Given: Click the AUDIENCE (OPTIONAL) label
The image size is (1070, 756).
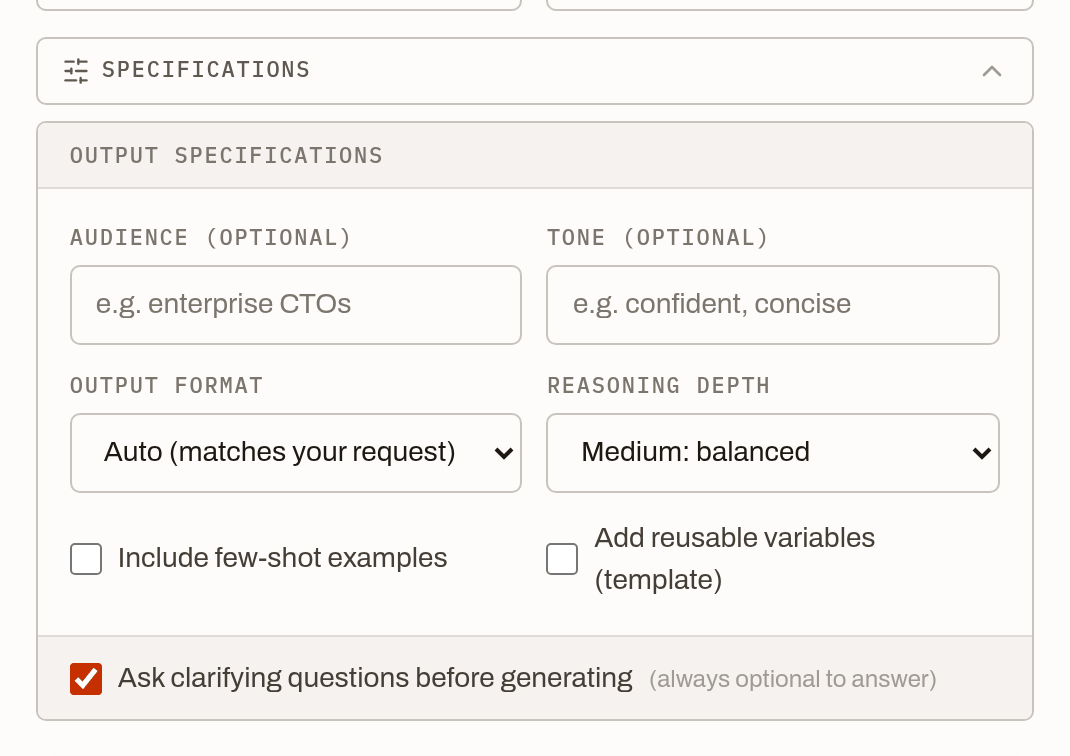Looking at the screenshot, I should coord(211,237).
